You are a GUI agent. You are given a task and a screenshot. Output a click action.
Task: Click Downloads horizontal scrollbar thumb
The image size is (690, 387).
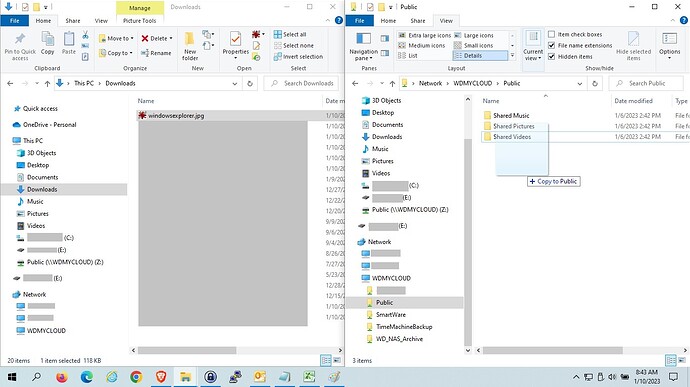click(187, 350)
